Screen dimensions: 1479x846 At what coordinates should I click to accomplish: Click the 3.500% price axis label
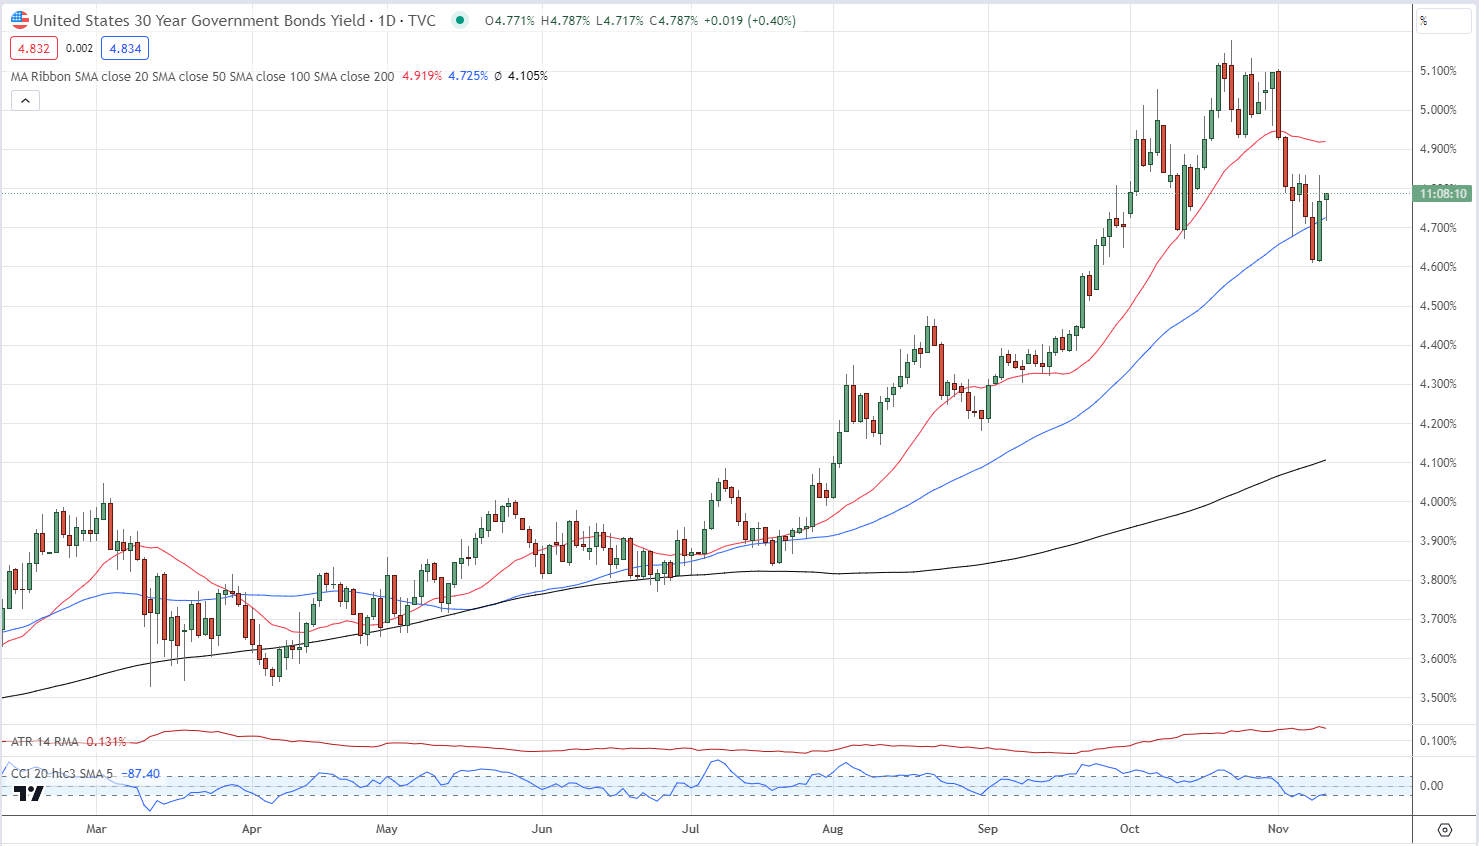(x=1438, y=698)
